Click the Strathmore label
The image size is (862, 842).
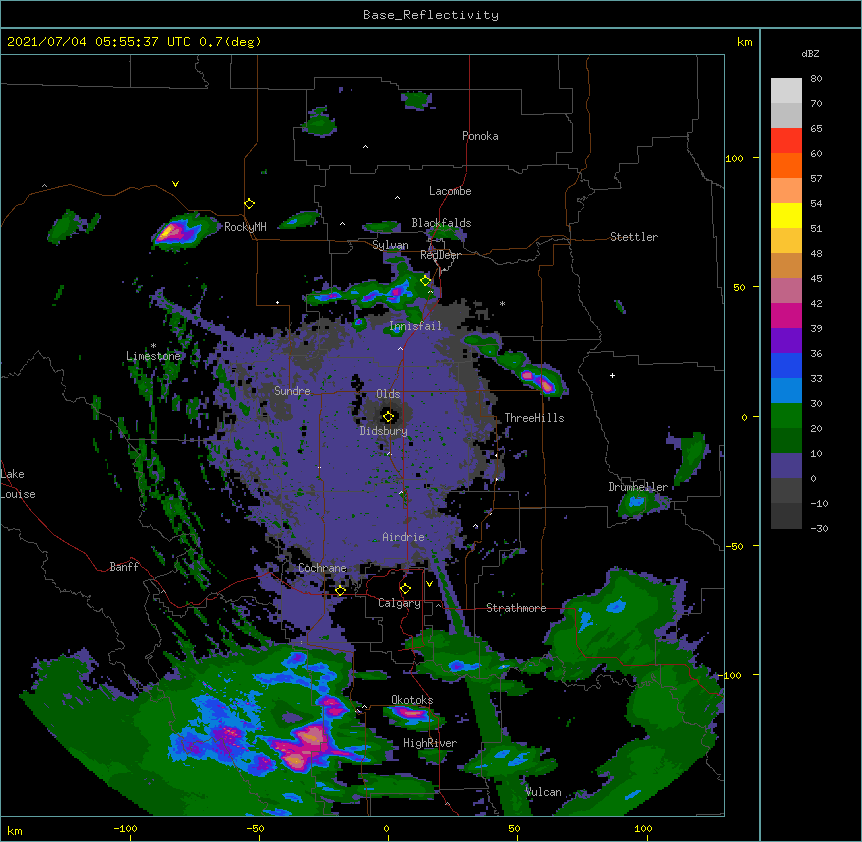tap(516, 608)
